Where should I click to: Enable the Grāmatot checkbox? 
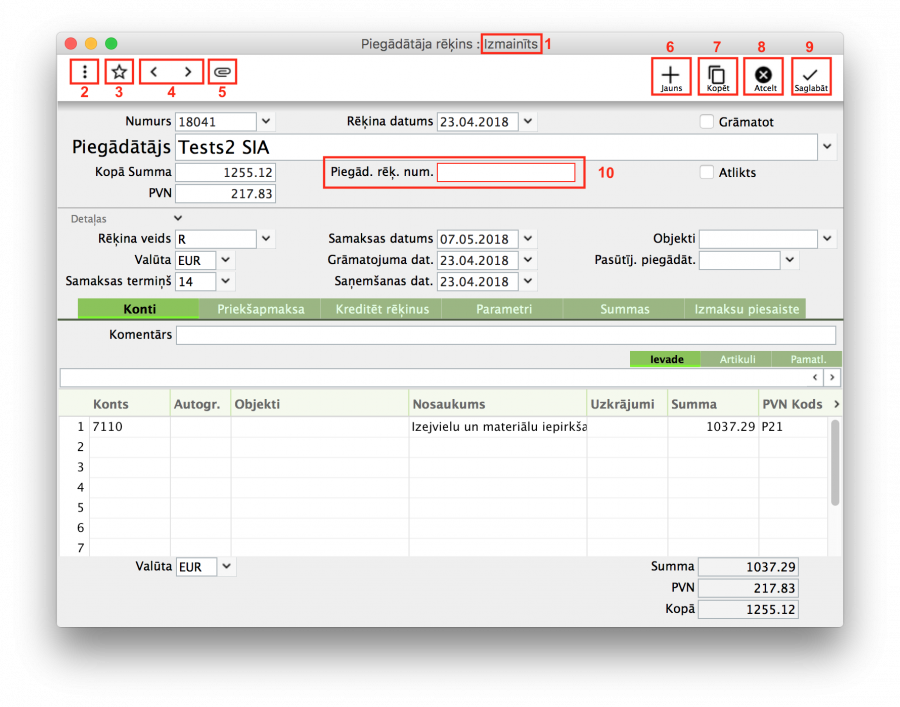coord(707,122)
